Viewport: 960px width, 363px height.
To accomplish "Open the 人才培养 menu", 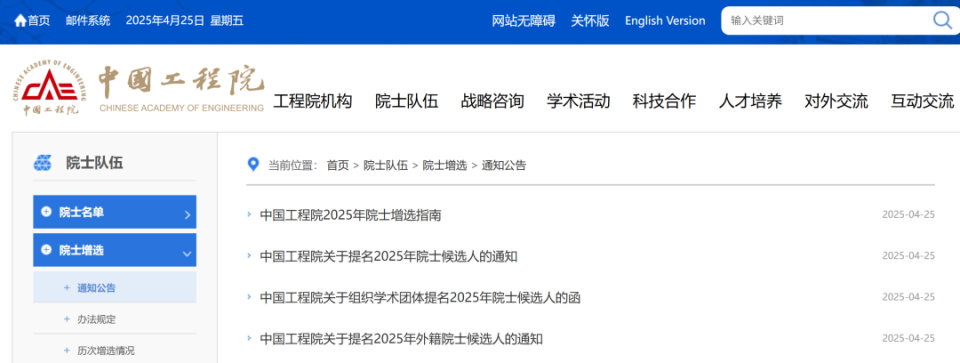I will (750, 101).
